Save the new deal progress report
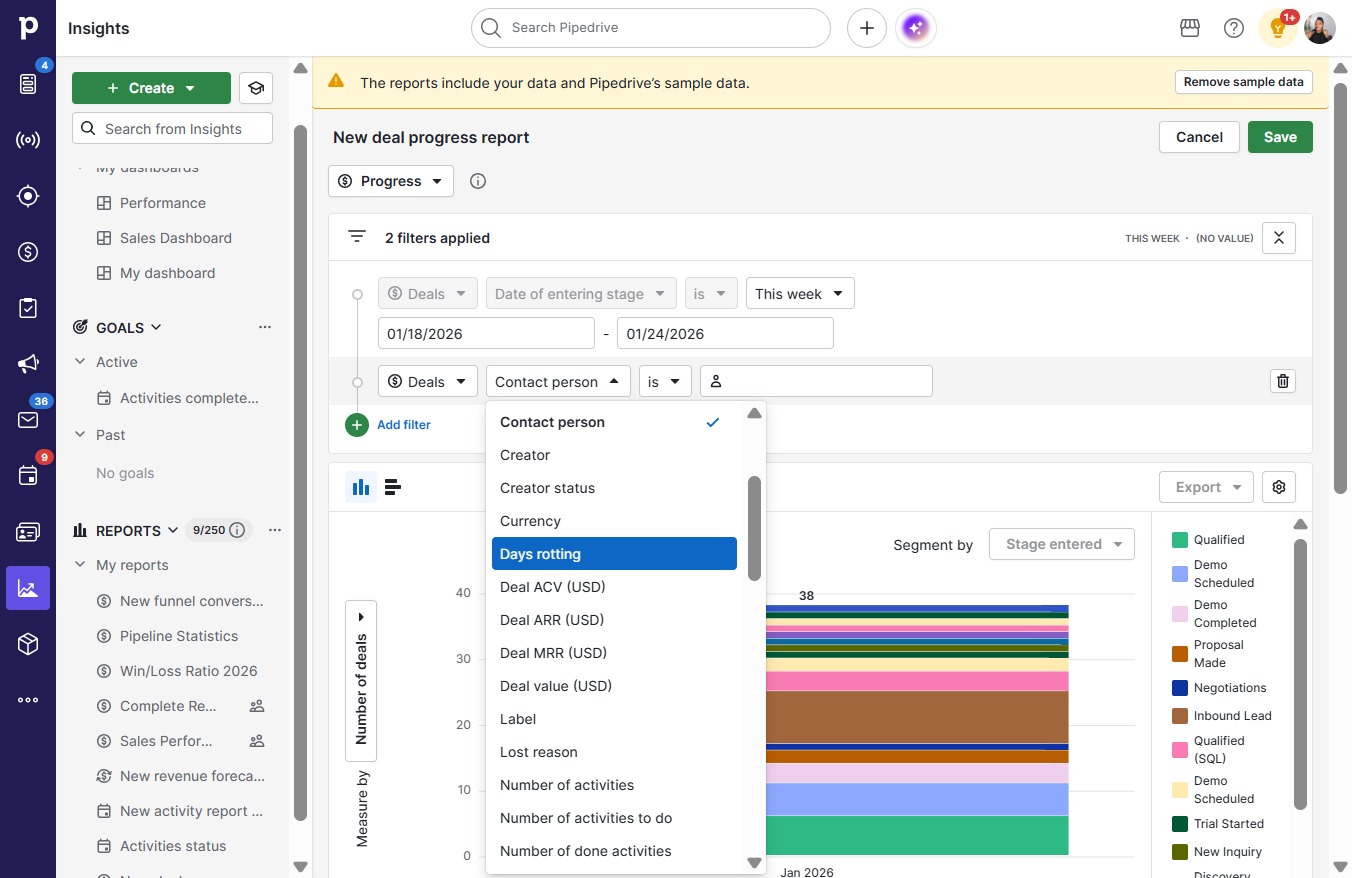 click(1280, 137)
